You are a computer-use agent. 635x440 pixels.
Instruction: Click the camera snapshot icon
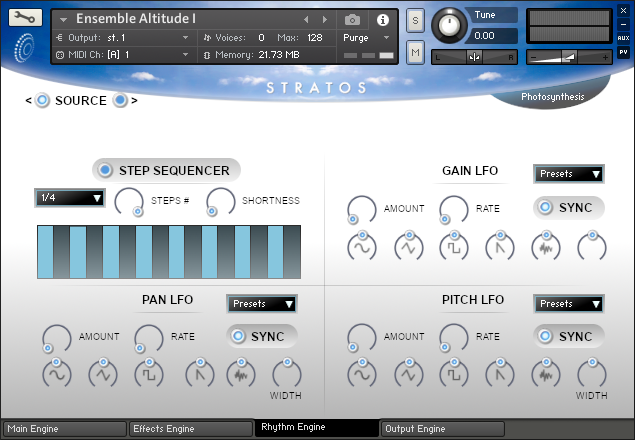pos(352,19)
